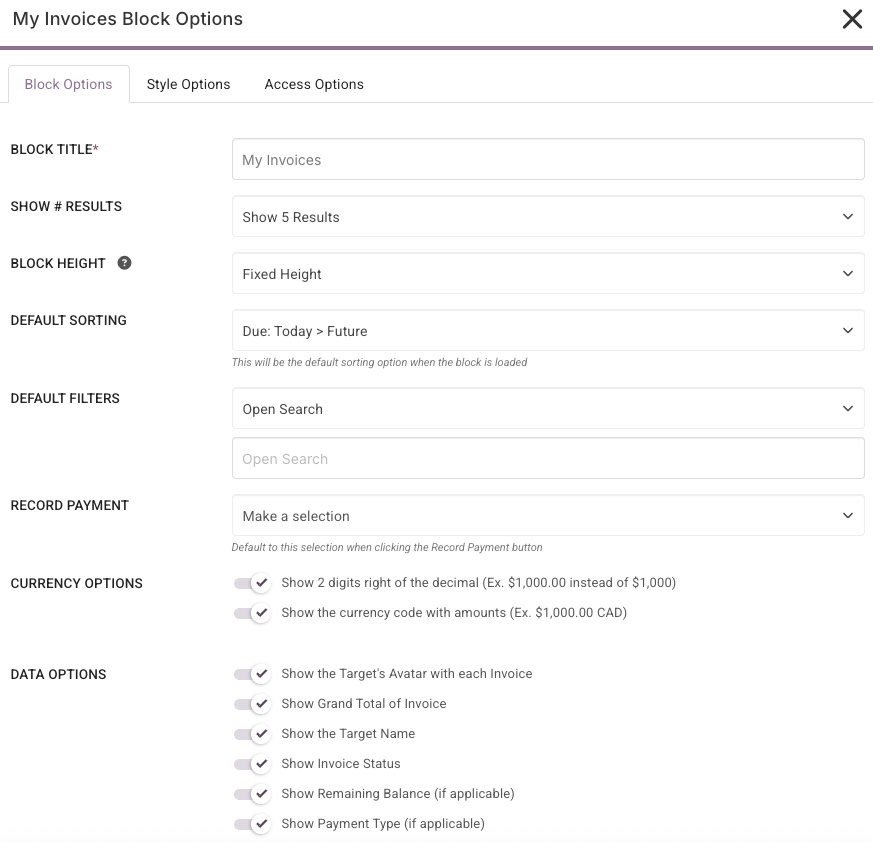Select the Block Options tab
The image size is (873, 842).
point(68,84)
